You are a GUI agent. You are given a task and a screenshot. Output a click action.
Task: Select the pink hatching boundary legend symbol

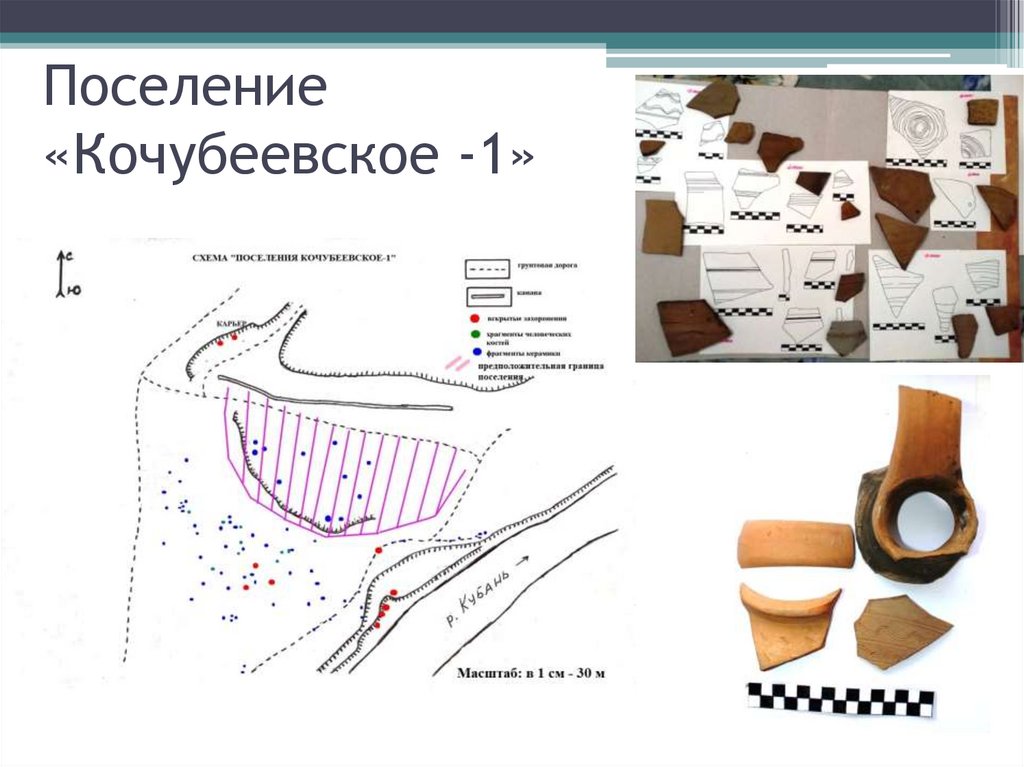pos(457,363)
